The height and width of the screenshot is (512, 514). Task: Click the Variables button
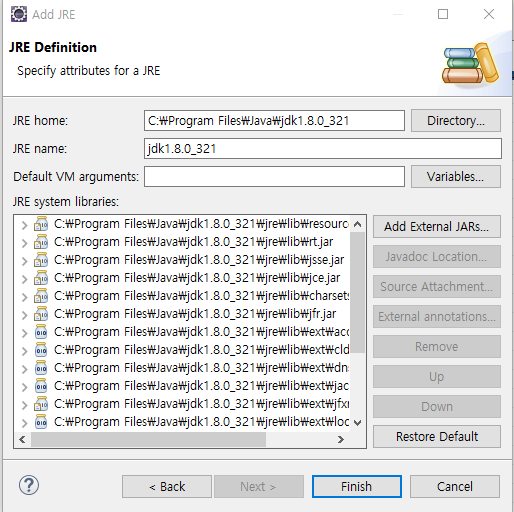pyautogui.click(x=456, y=176)
